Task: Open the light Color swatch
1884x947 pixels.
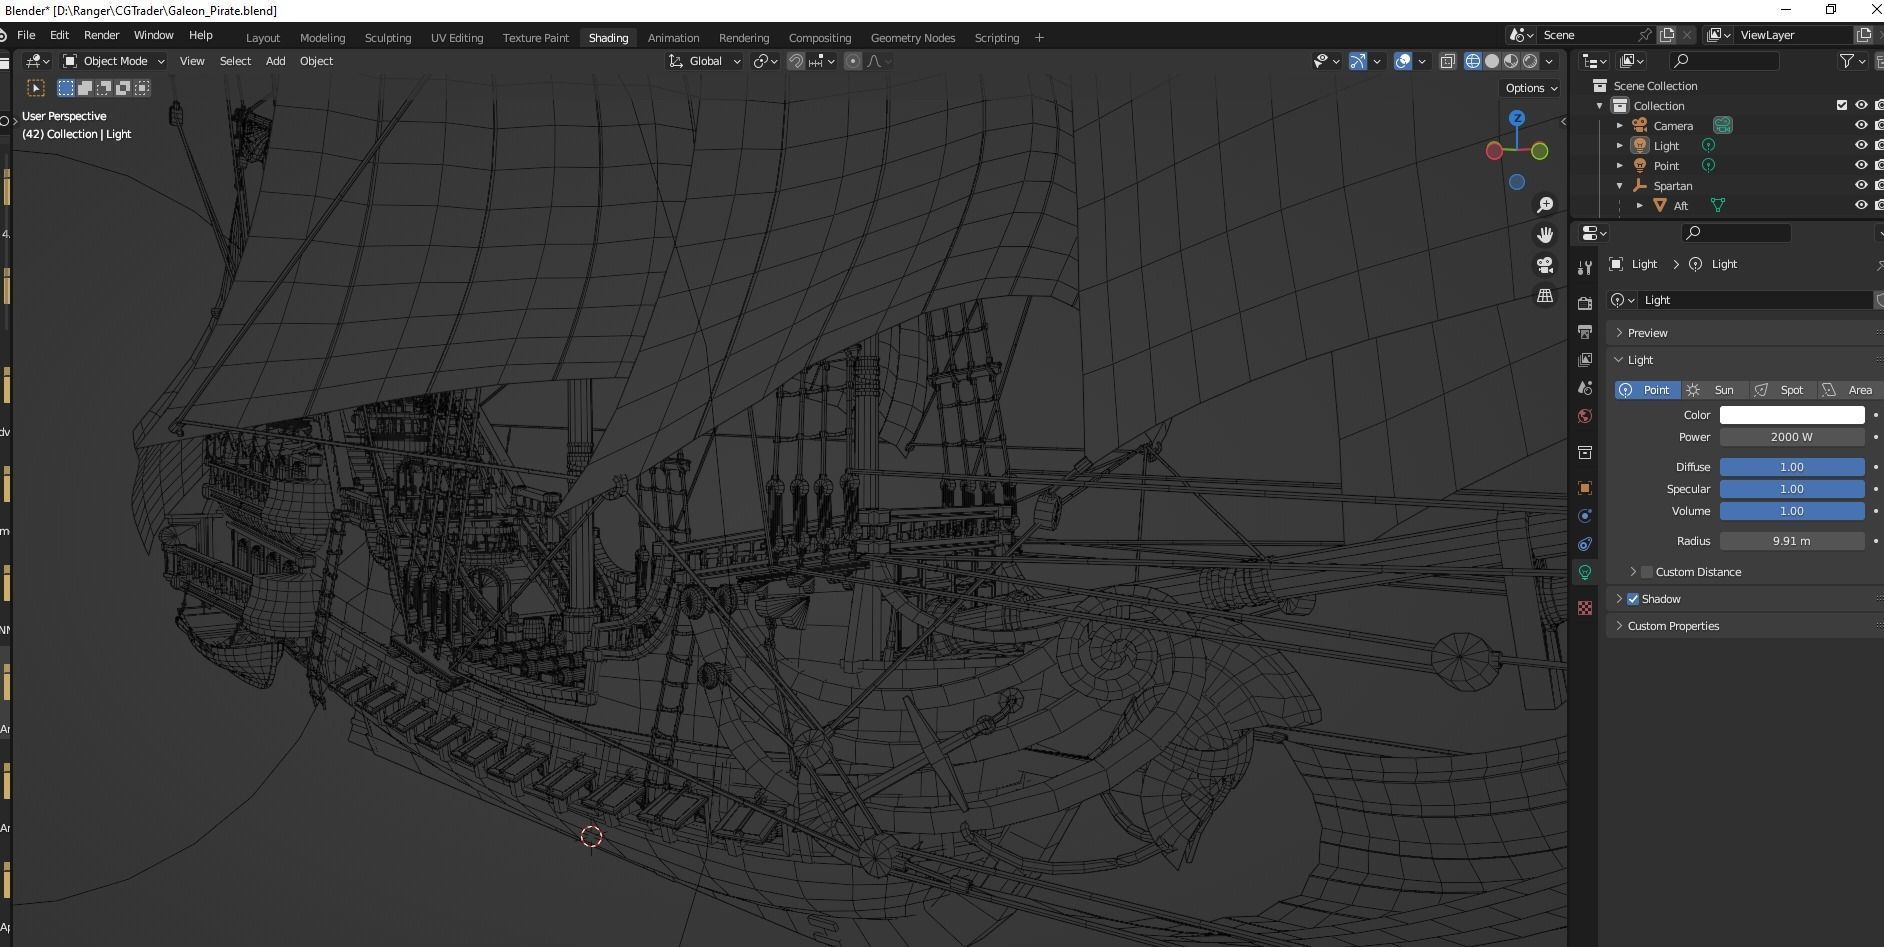Action: click(x=1792, y=415)
